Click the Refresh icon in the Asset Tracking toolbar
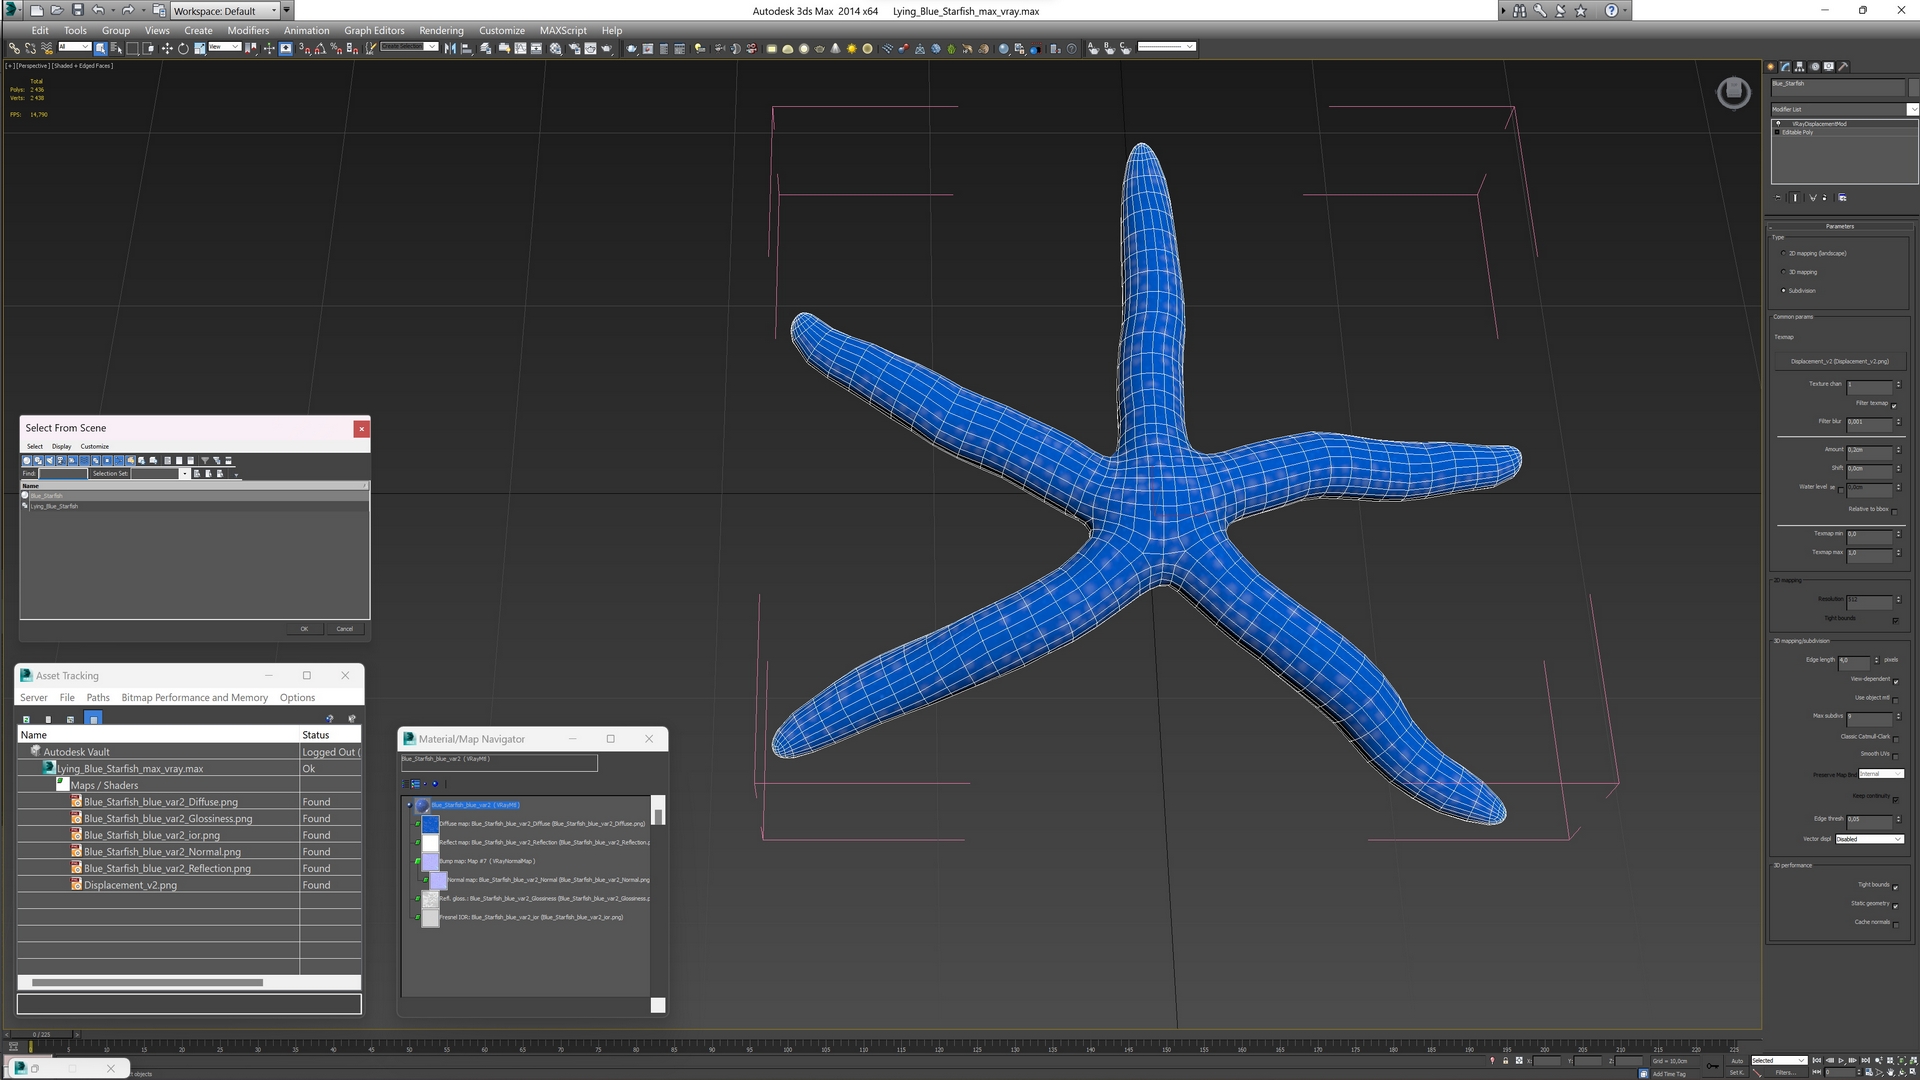 26,719
